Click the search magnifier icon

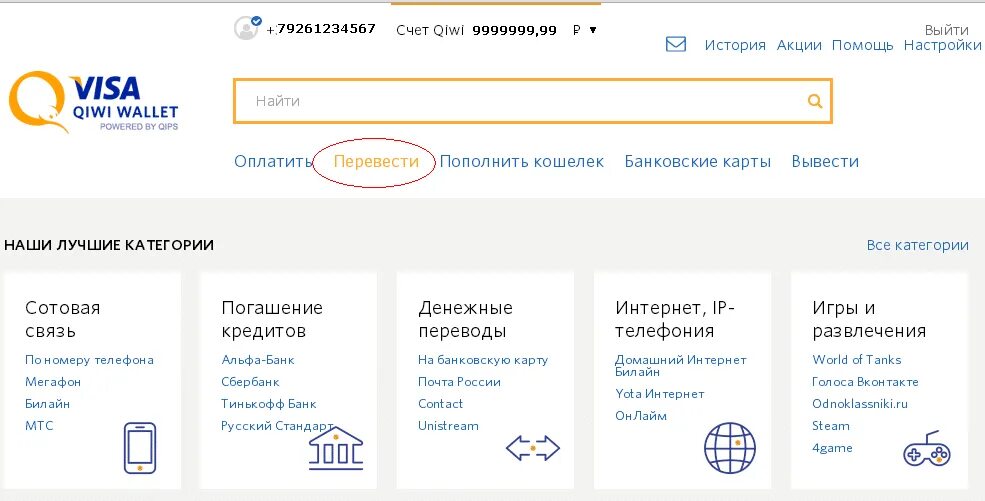click(815, 100)
